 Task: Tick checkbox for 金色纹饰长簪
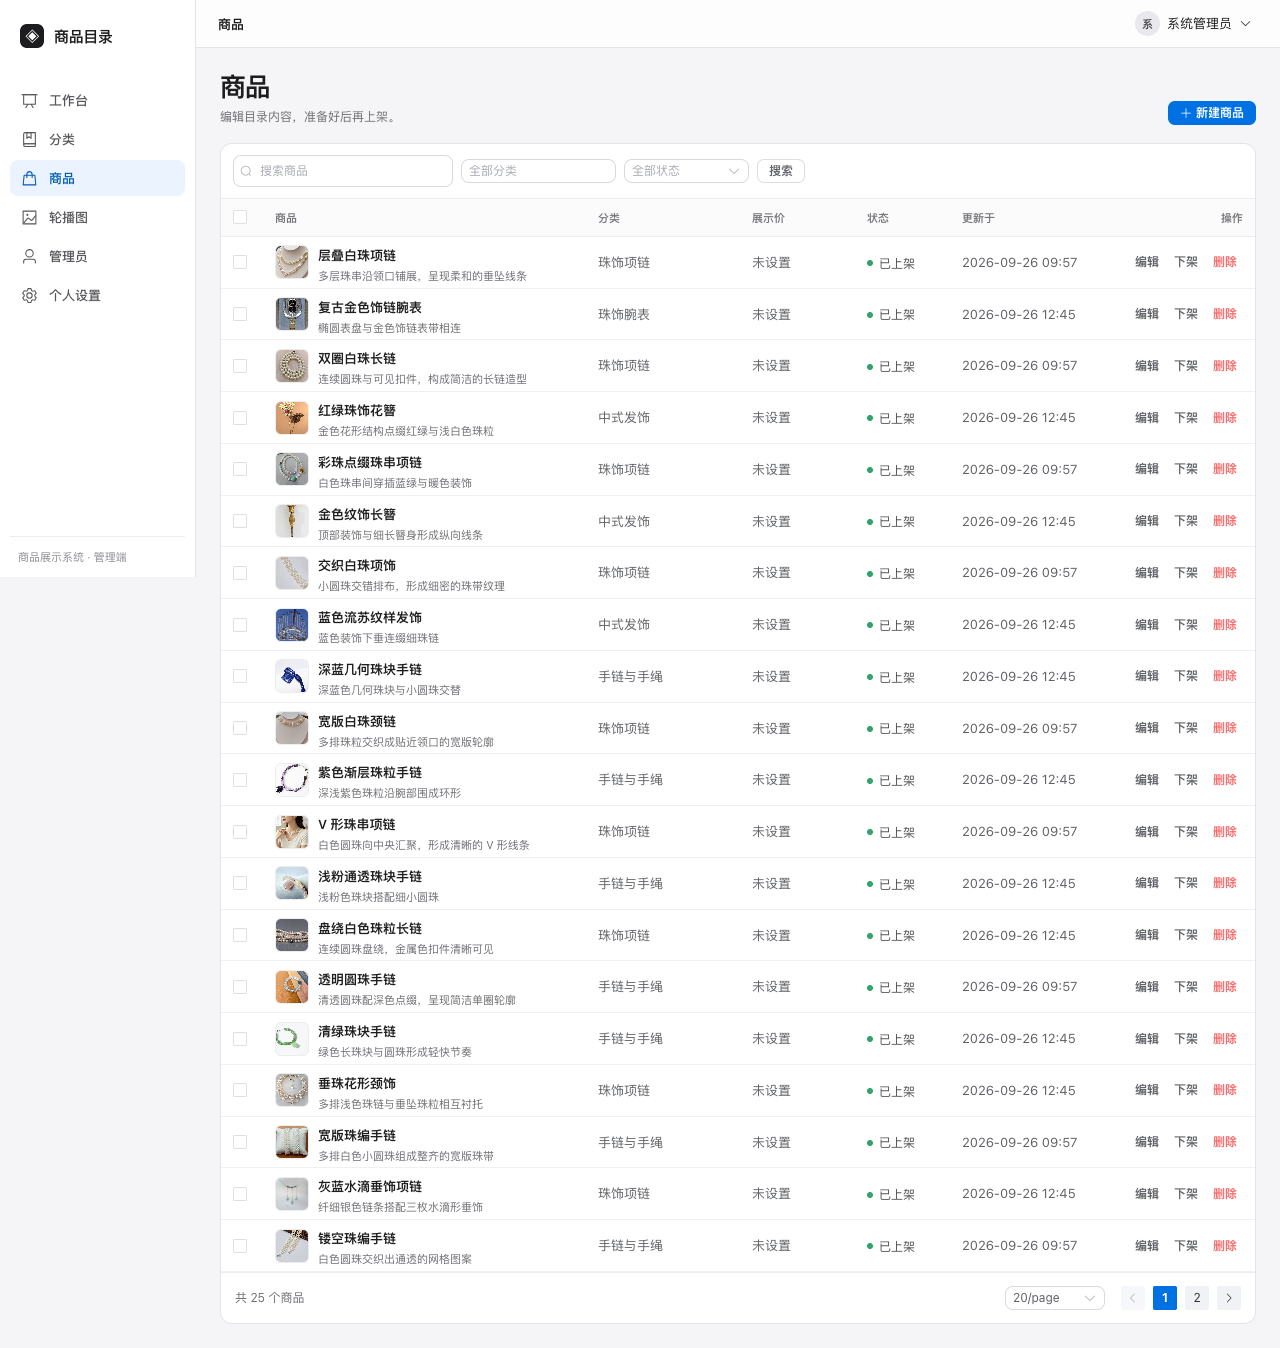click(x=240, y=521)
